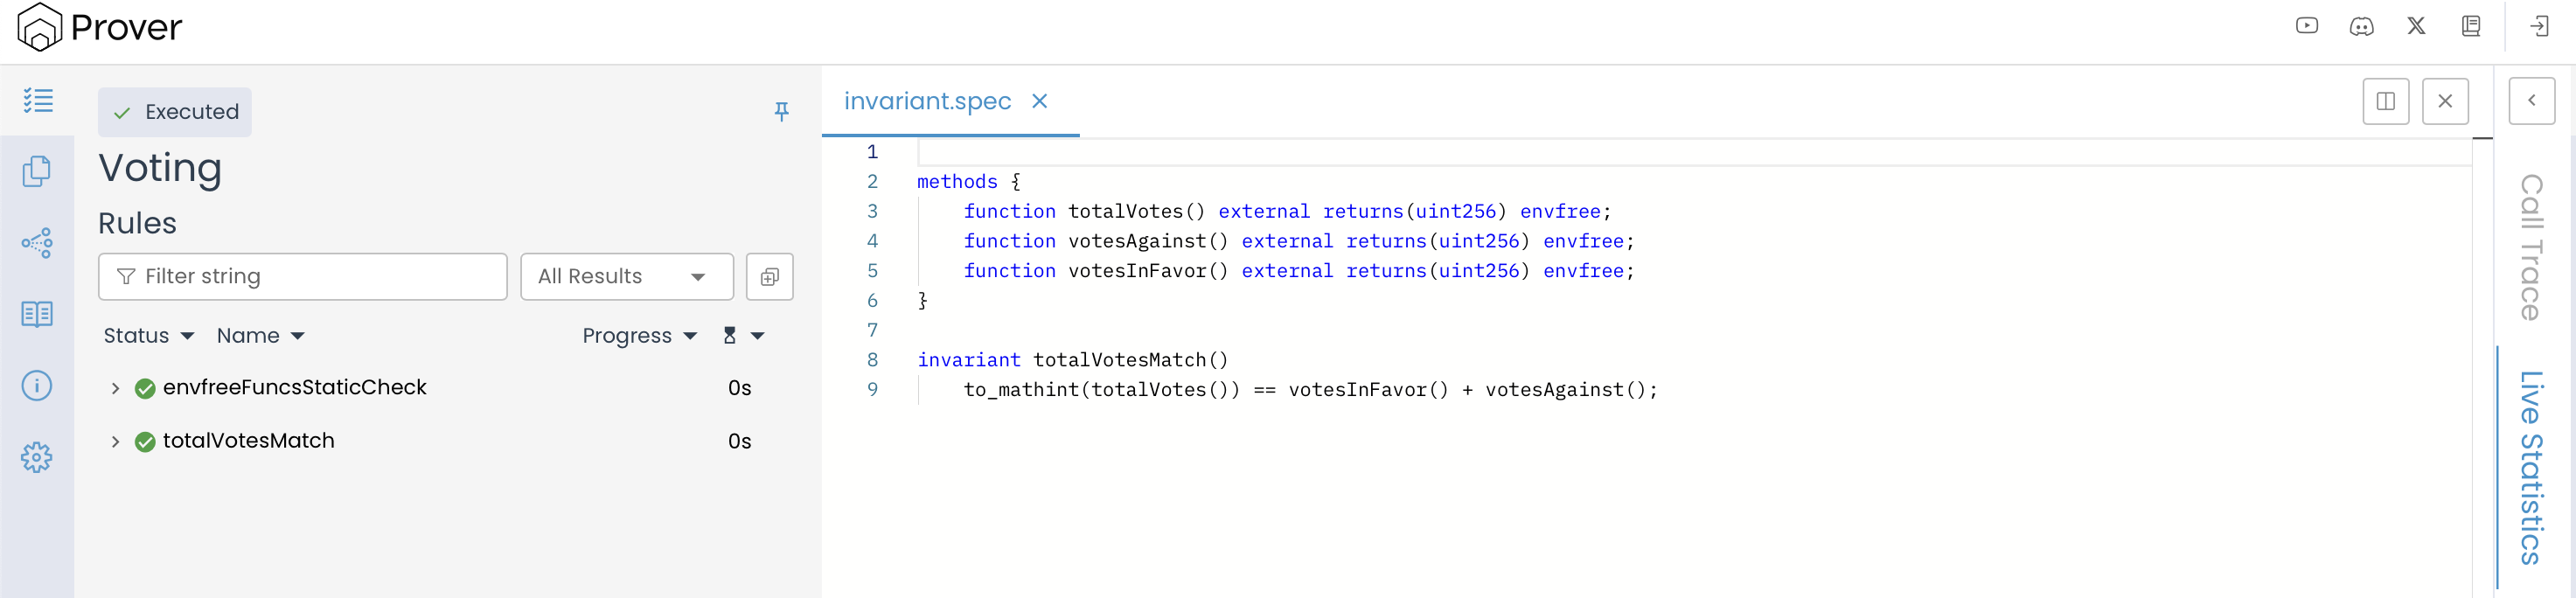Expand the envfreeFuncsStaticCheck rule
This screenshot has width=2576, height=598.
click(115, 388)
